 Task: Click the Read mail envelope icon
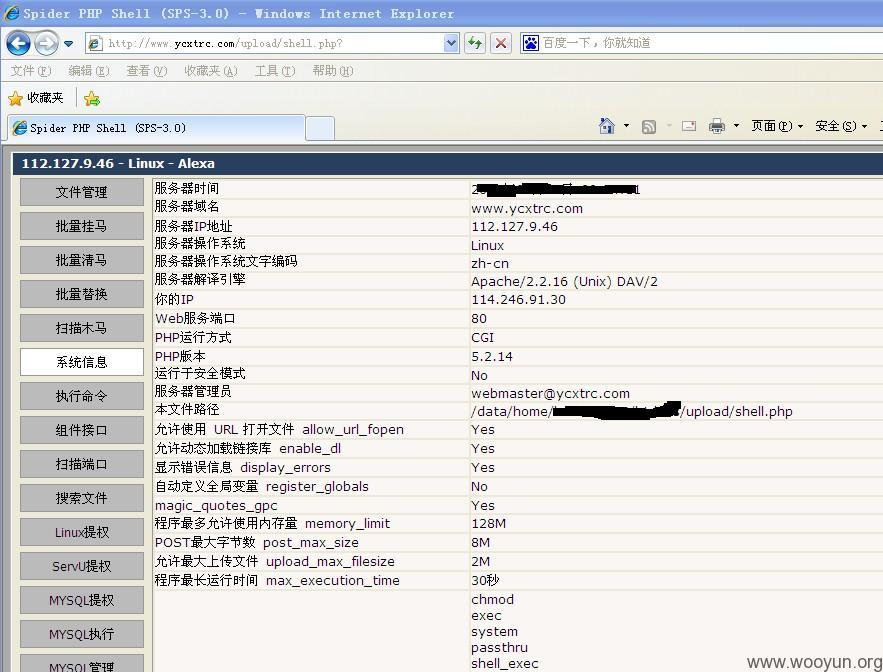pos(689,126)
